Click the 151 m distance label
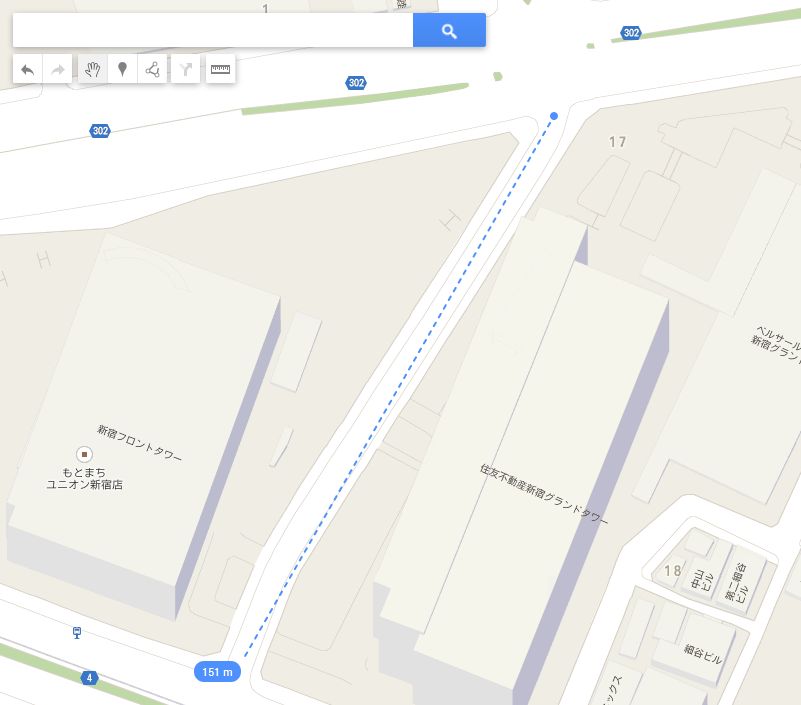The width and height of the screenshot is (801, 705). [x=217, y=672]
